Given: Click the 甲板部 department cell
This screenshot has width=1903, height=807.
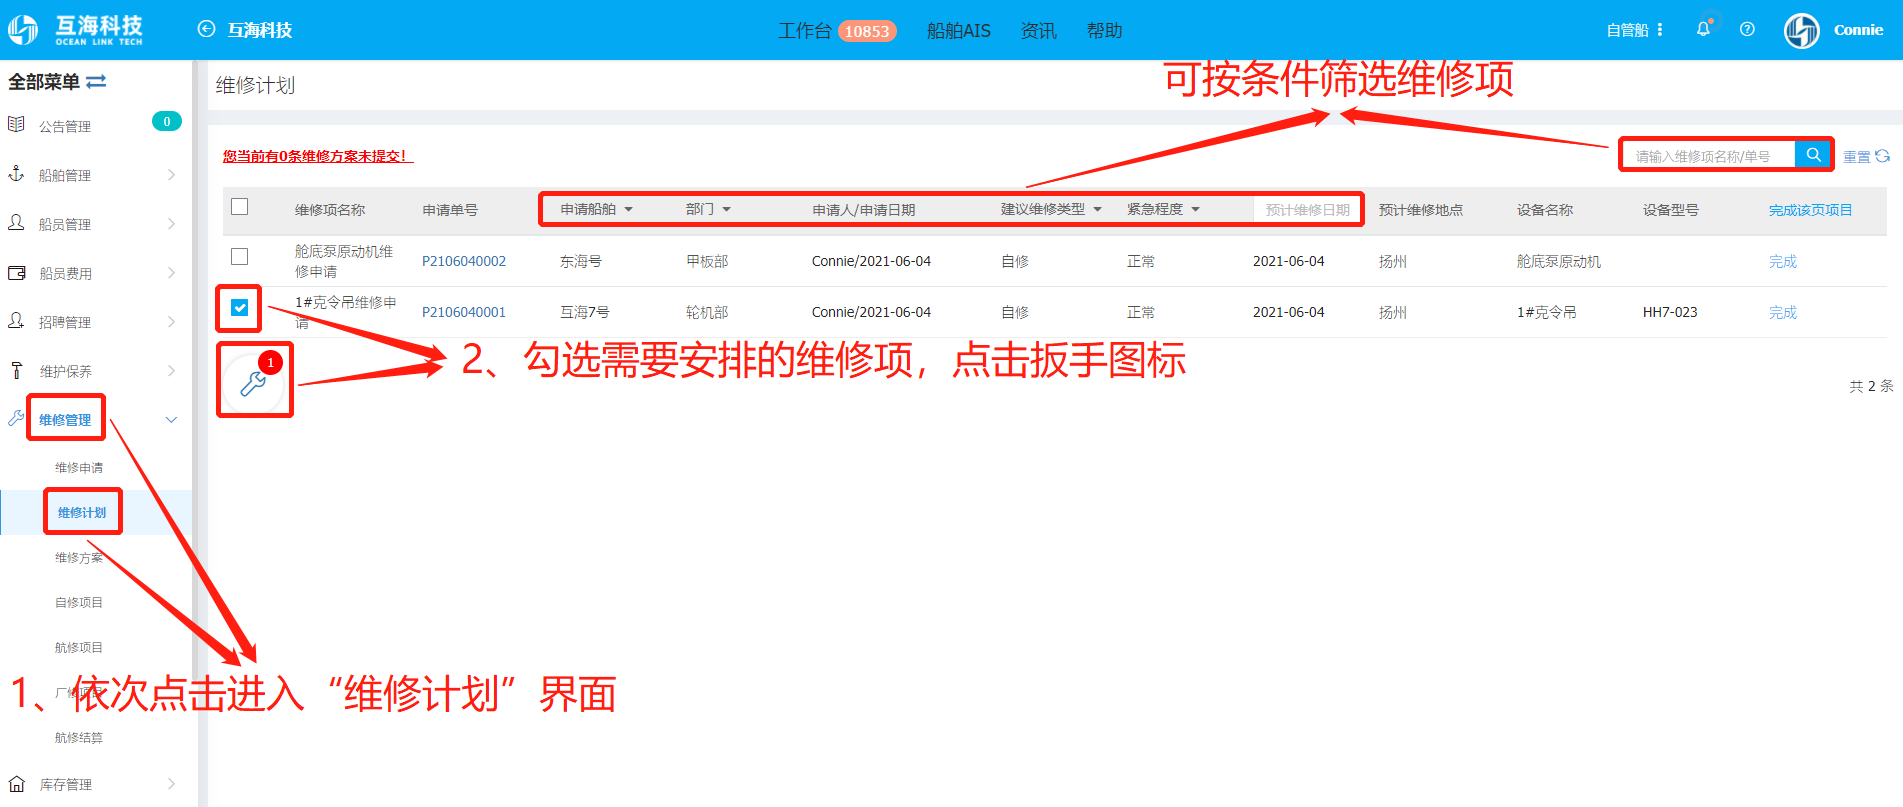Looking at the screenshot, I should [707, 261].
